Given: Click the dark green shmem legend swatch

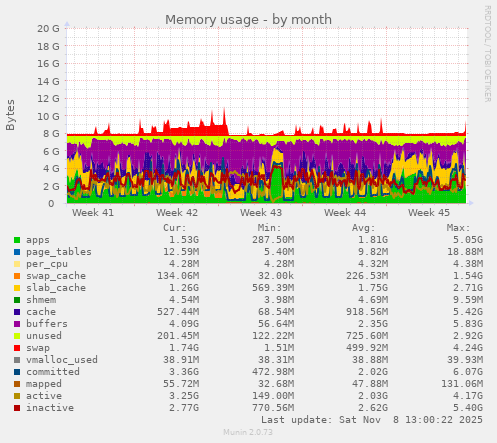Looking at the screenshot, I should (x=17, y=300).
